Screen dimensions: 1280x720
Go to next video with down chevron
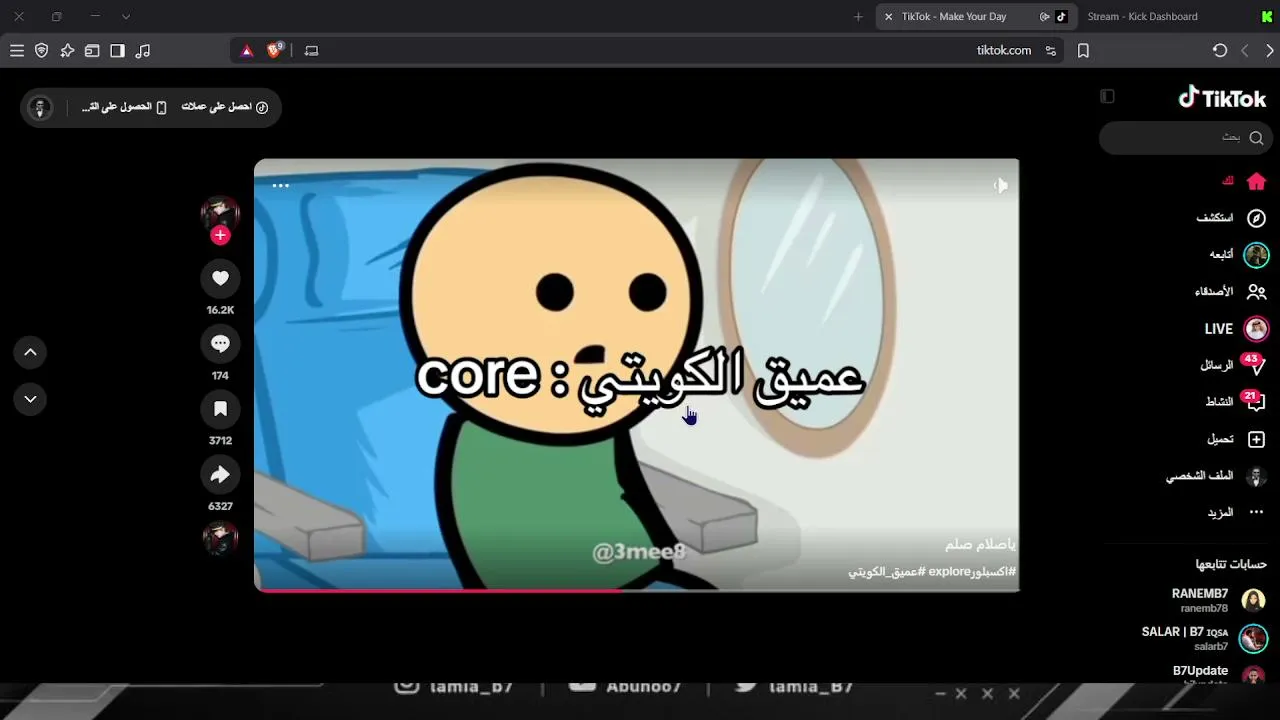coord(30,399)
